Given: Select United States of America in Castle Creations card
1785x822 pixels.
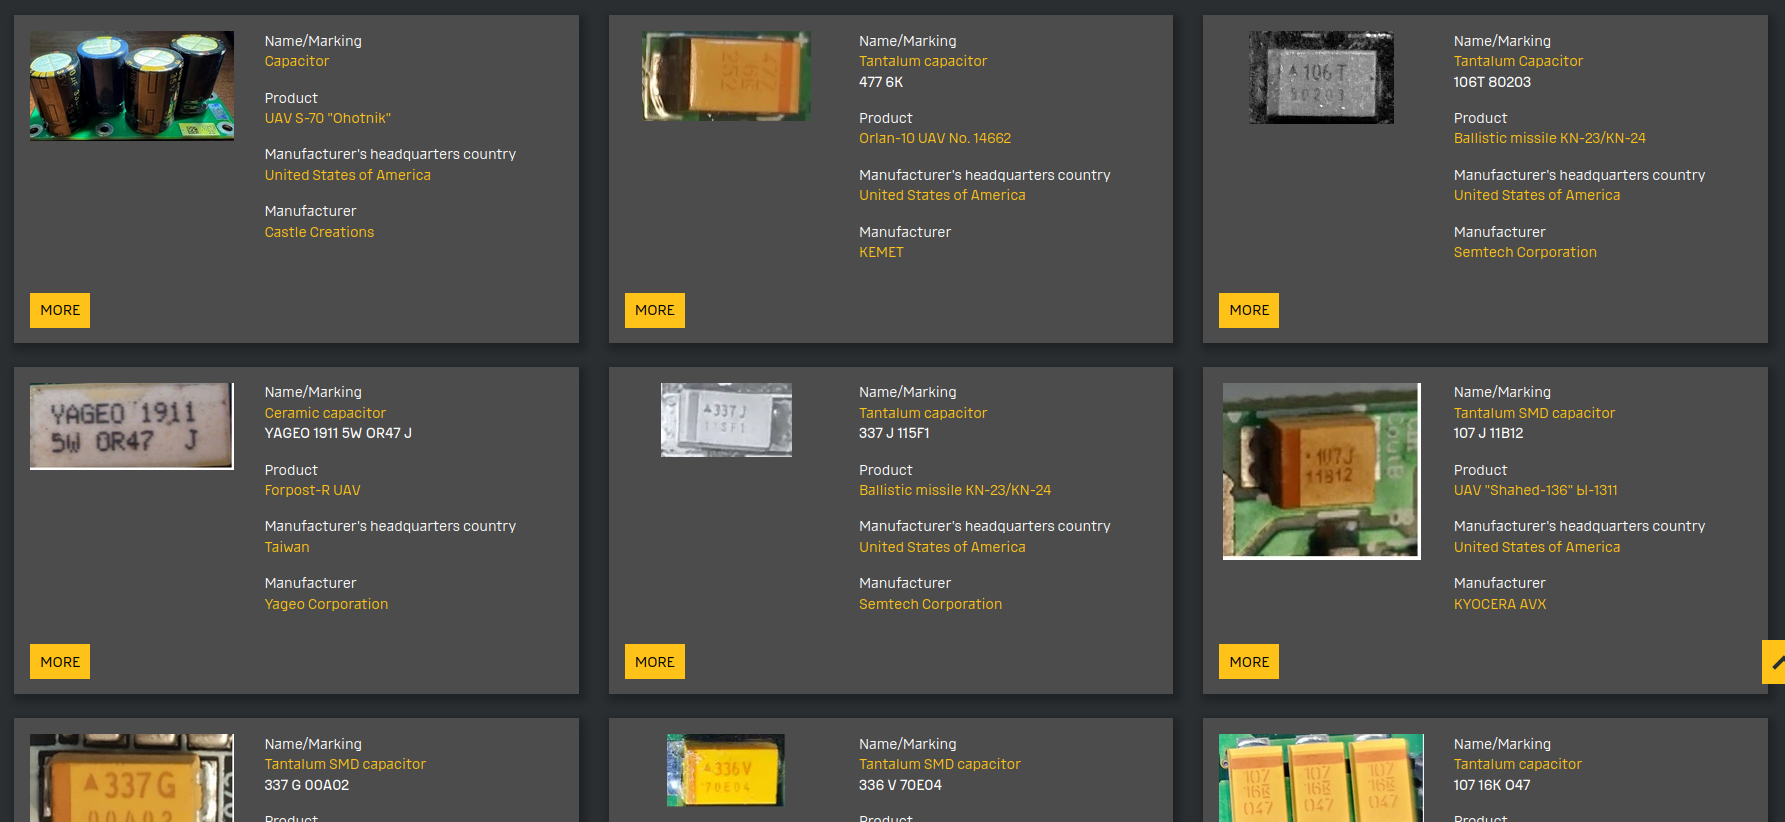Looking at the screenshot, I should [x=347, y=175].
